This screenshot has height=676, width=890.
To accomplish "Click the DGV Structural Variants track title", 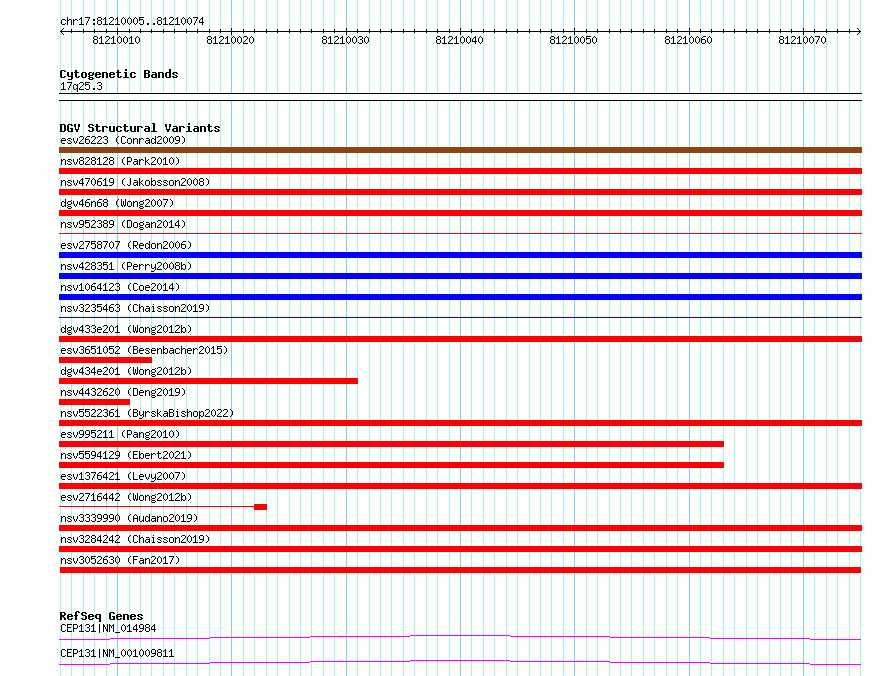I will 140,128.
